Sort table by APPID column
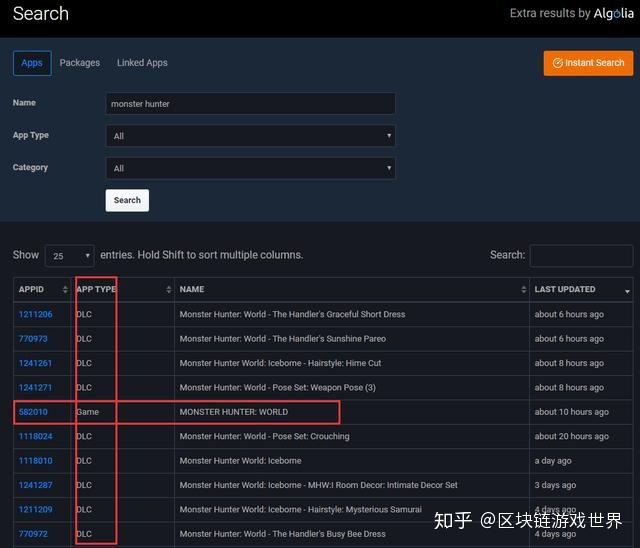 click(42, 289)
